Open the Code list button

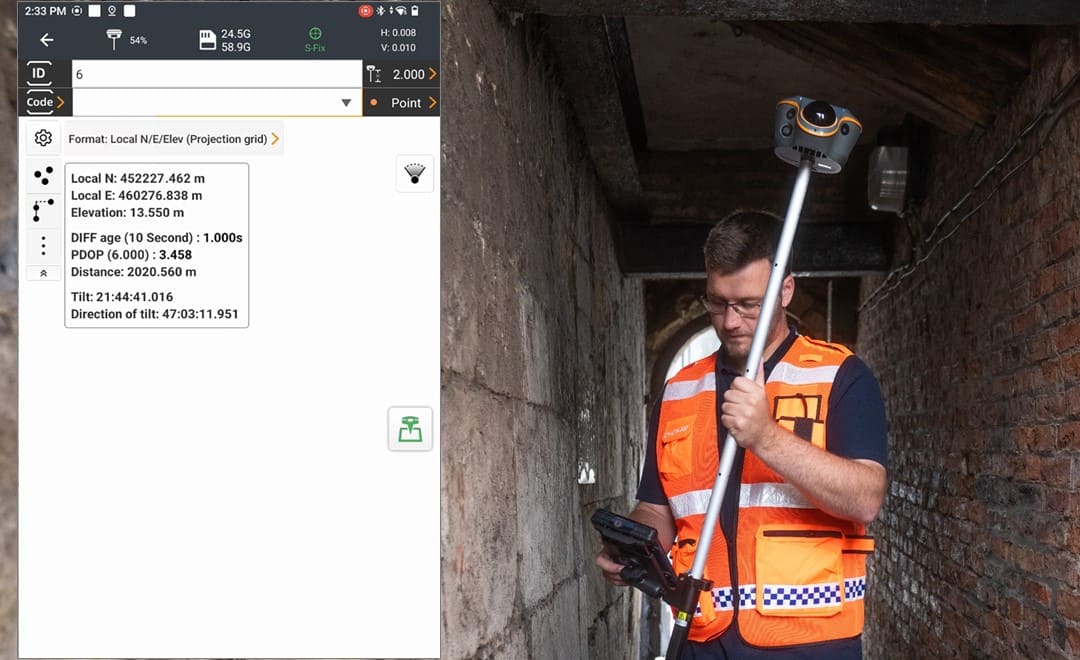click(45, 102)
